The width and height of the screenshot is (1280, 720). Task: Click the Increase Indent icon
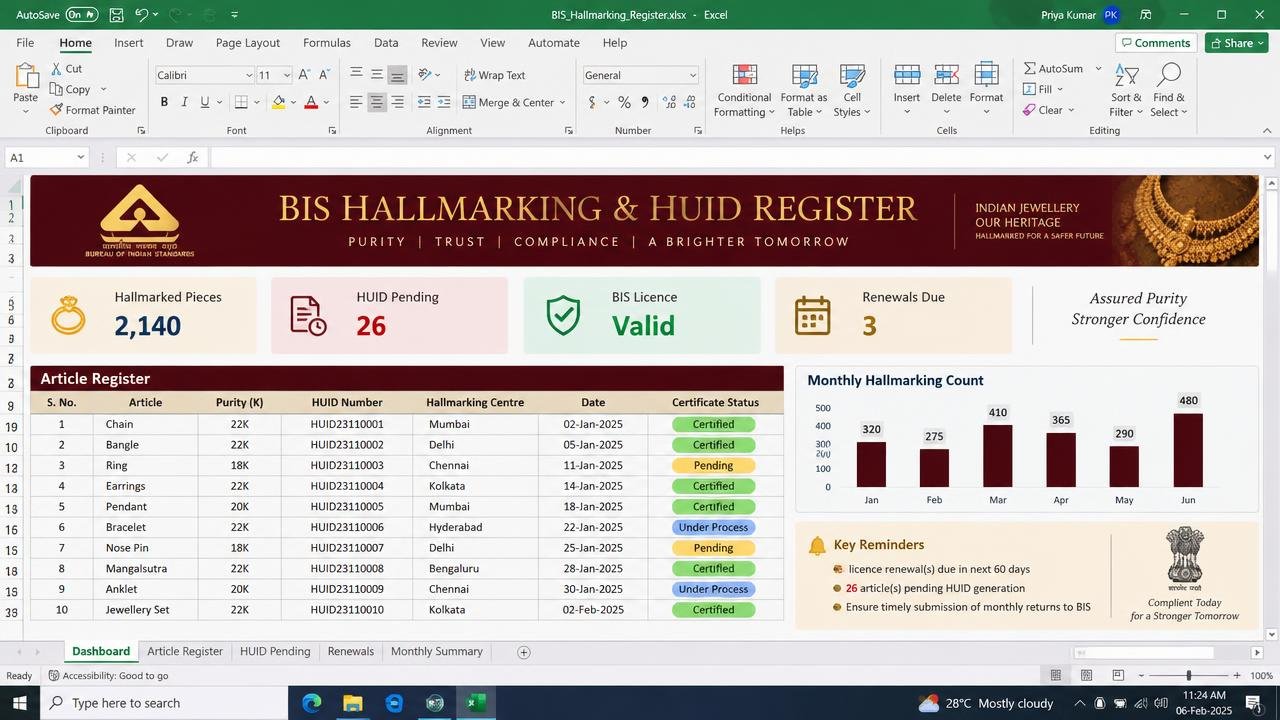[446, 102]
